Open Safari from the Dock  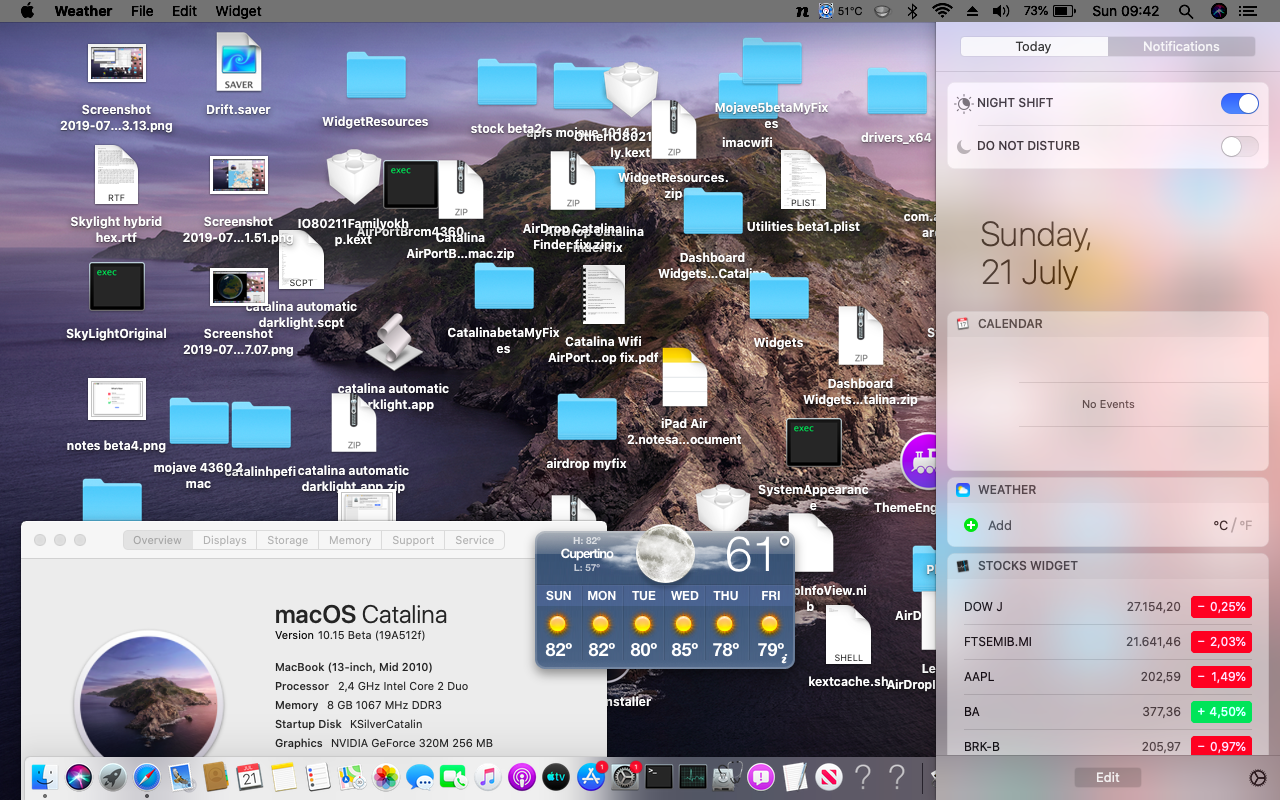(x=147, y=776)
